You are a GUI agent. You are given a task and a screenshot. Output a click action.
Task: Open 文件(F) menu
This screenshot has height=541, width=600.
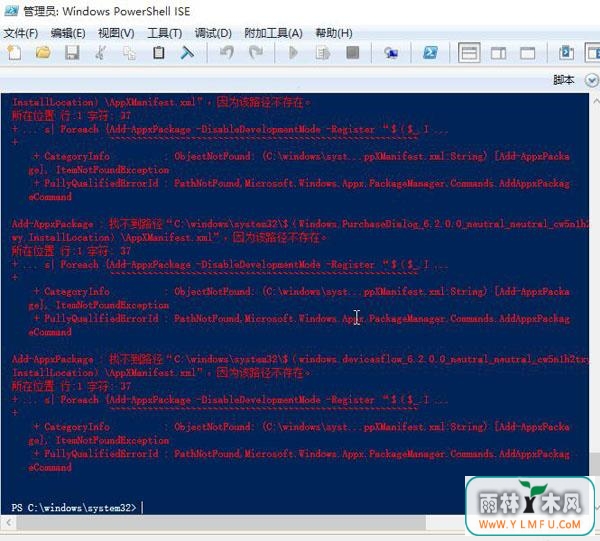pyautogui.click(x=21, y=33)
